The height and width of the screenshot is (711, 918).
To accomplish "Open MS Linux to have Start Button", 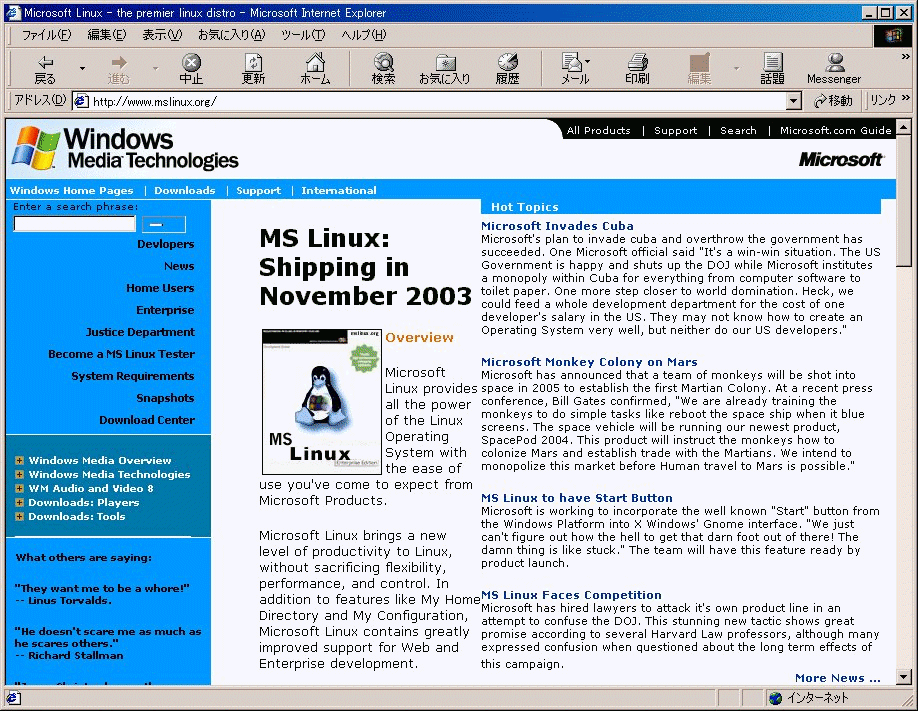I will tap(577, 498).
